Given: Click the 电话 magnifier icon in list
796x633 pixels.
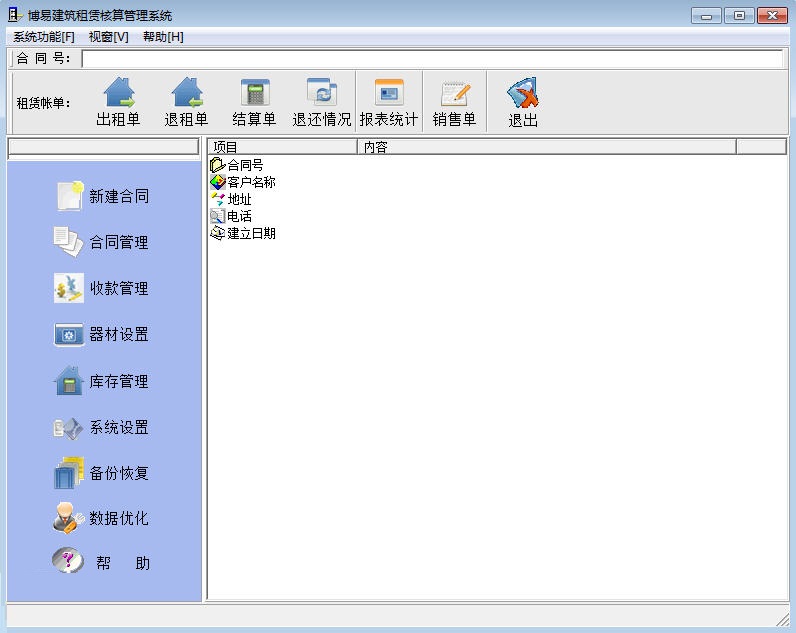Looking at the screenshot, I should [x=217, y=216].
